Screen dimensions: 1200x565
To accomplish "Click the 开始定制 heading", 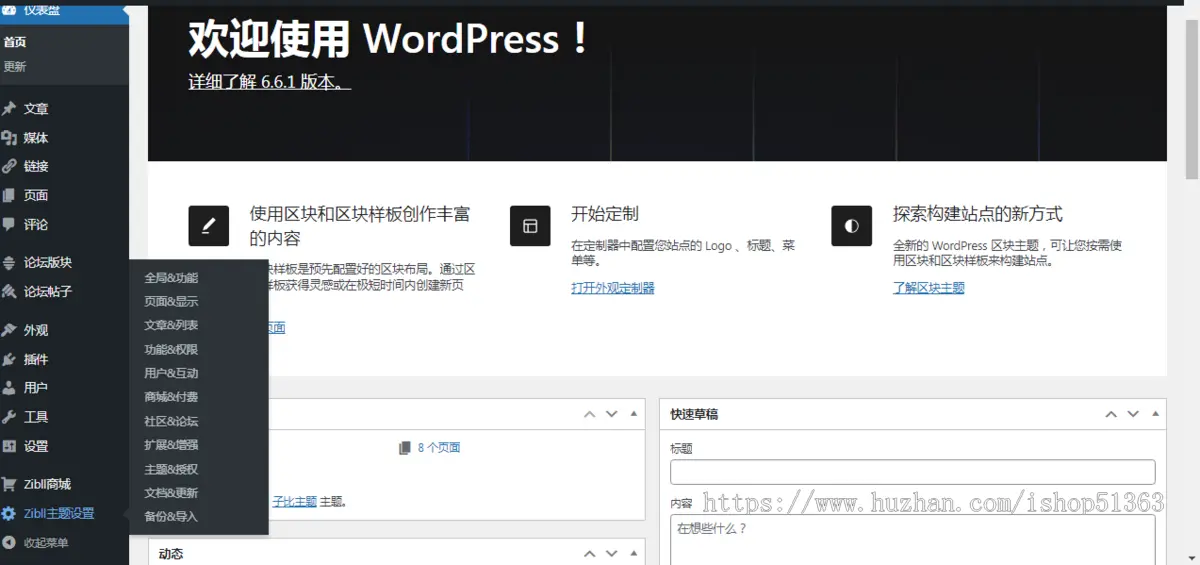I will 605,214.
